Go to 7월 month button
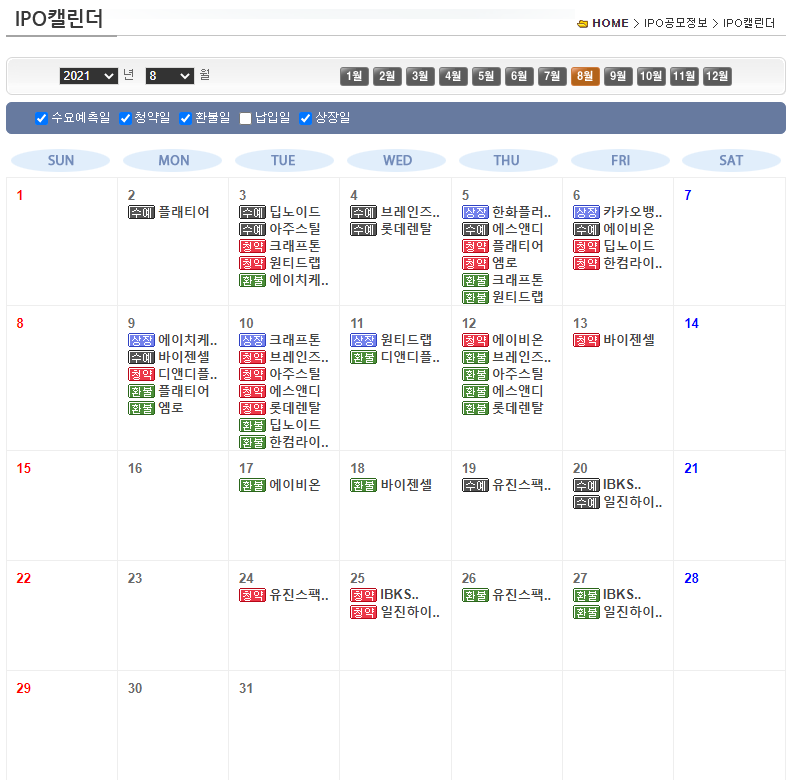The width and height of the screenshot is (788, 780). point(552,76)
